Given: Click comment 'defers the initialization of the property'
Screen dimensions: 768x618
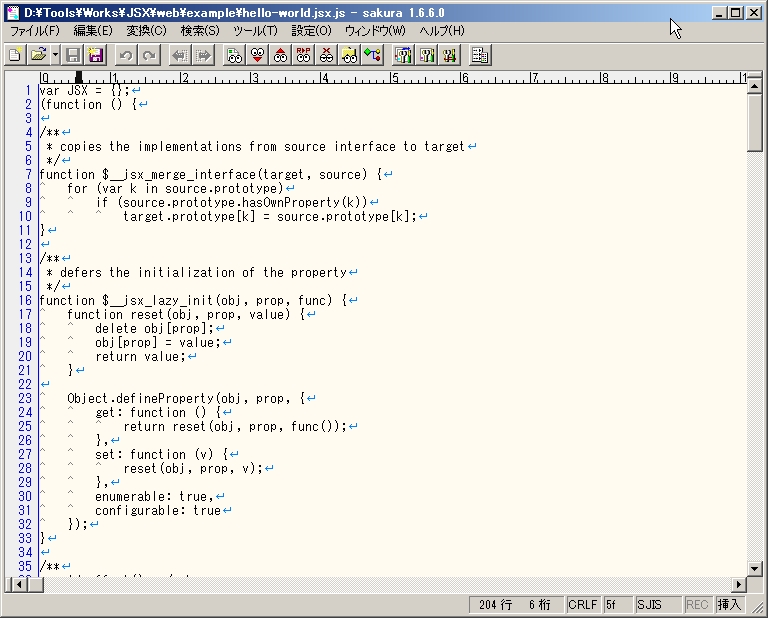Looking at the screenshot, I should pyautogui.click(x=203, y=272).
